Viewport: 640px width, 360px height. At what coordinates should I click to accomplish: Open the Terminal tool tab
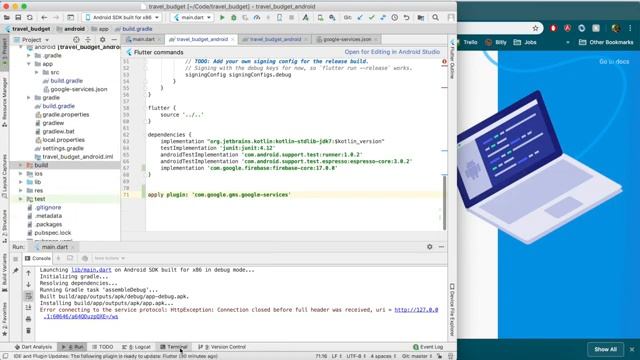[174, 347]
